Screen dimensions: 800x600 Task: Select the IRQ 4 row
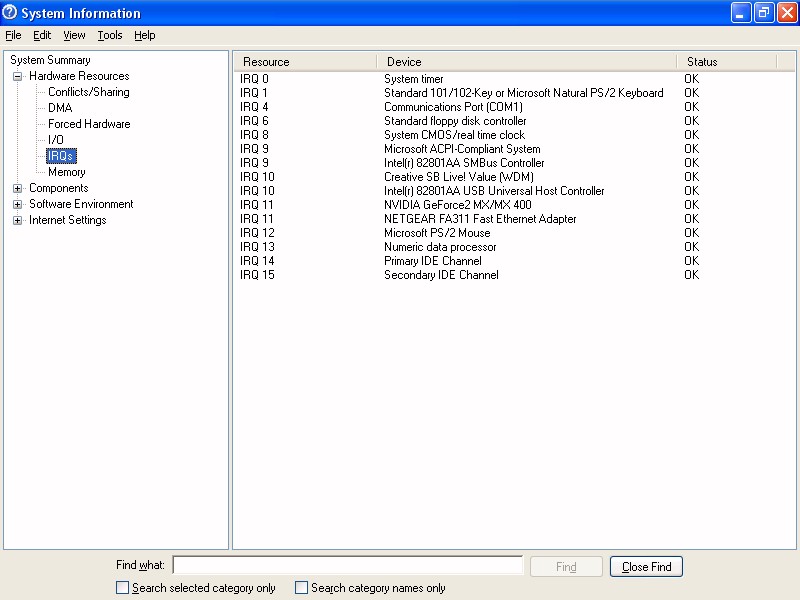pyautogui.click(x=514, y=107)
